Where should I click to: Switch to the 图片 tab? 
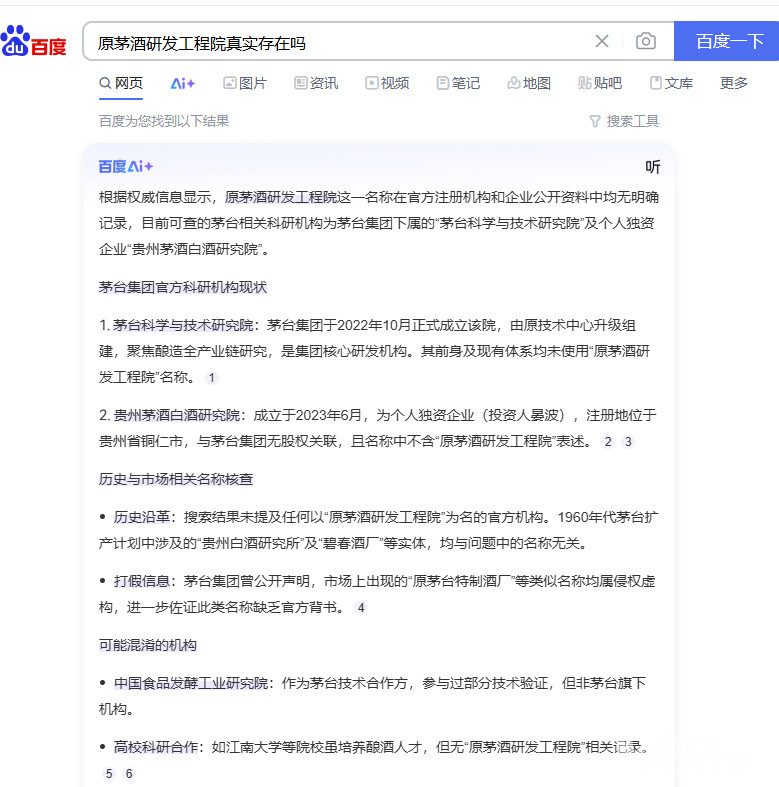245,83
